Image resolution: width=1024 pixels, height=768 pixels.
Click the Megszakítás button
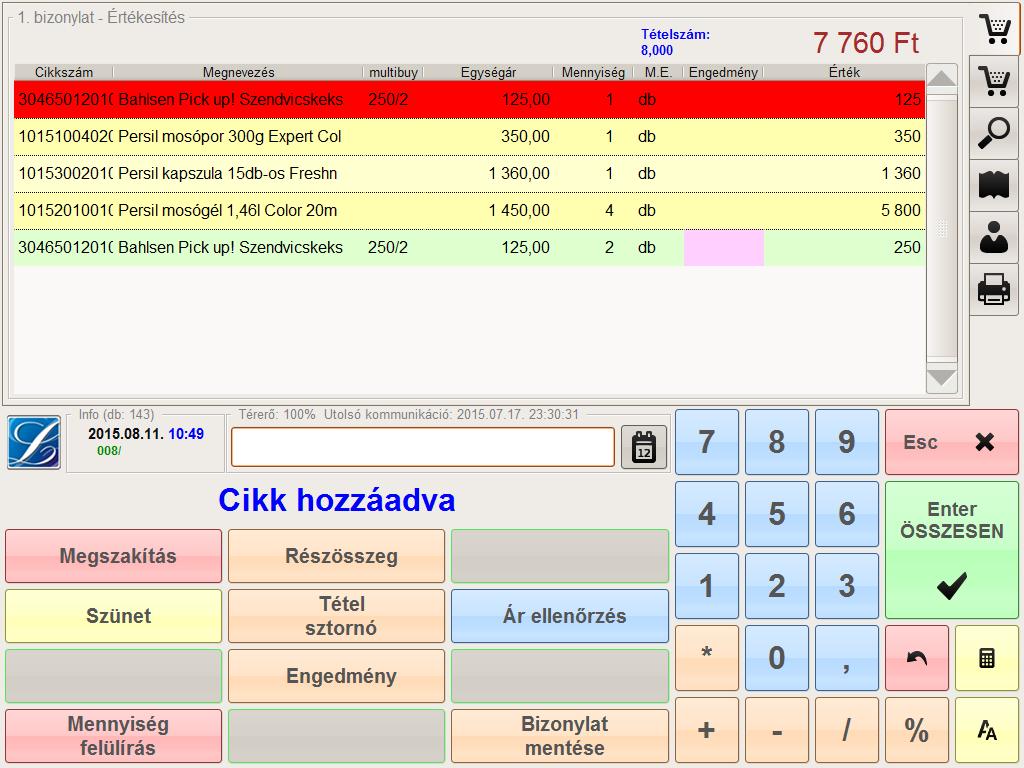point(114,556)
